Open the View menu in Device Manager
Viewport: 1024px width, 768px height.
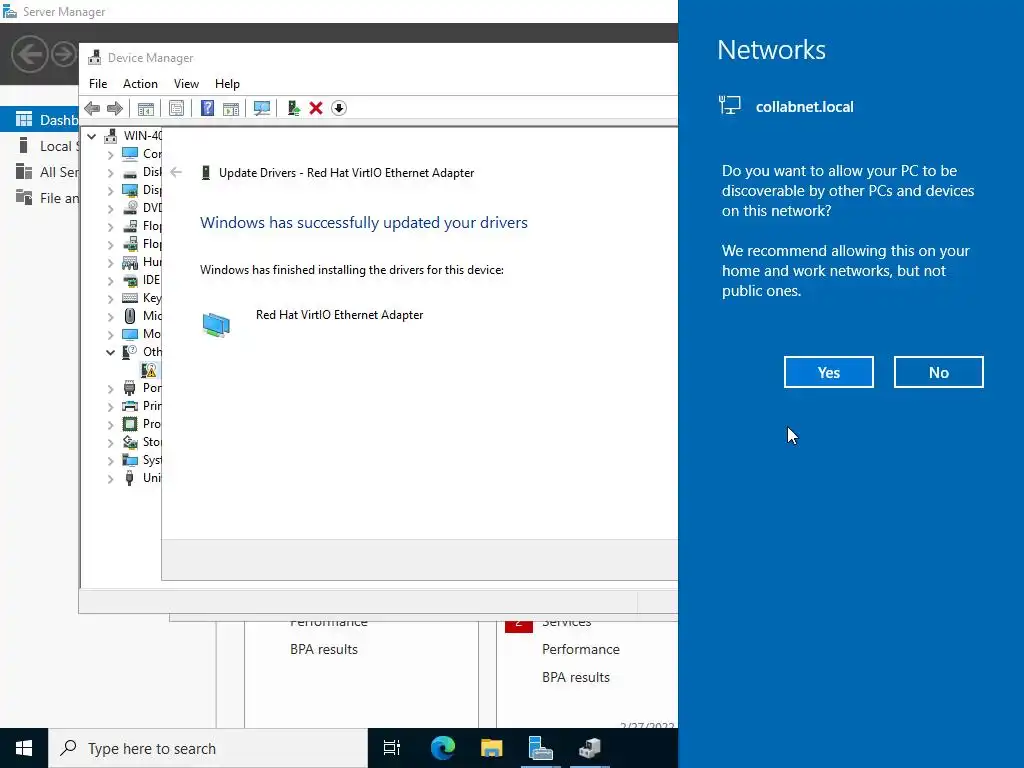(186, 84)
